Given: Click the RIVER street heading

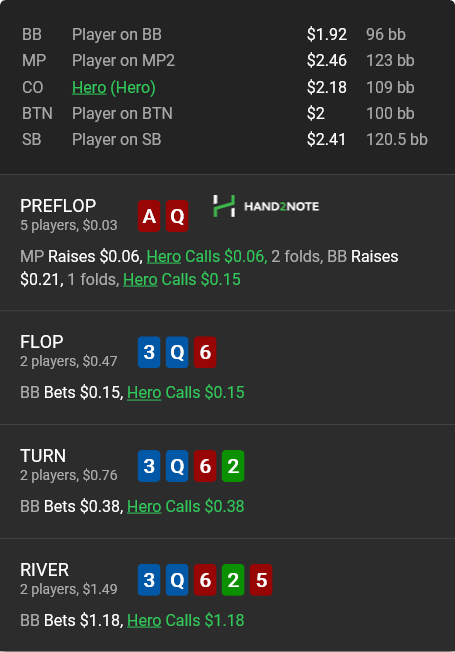Looking at the screenshot, I should [45, 570].
